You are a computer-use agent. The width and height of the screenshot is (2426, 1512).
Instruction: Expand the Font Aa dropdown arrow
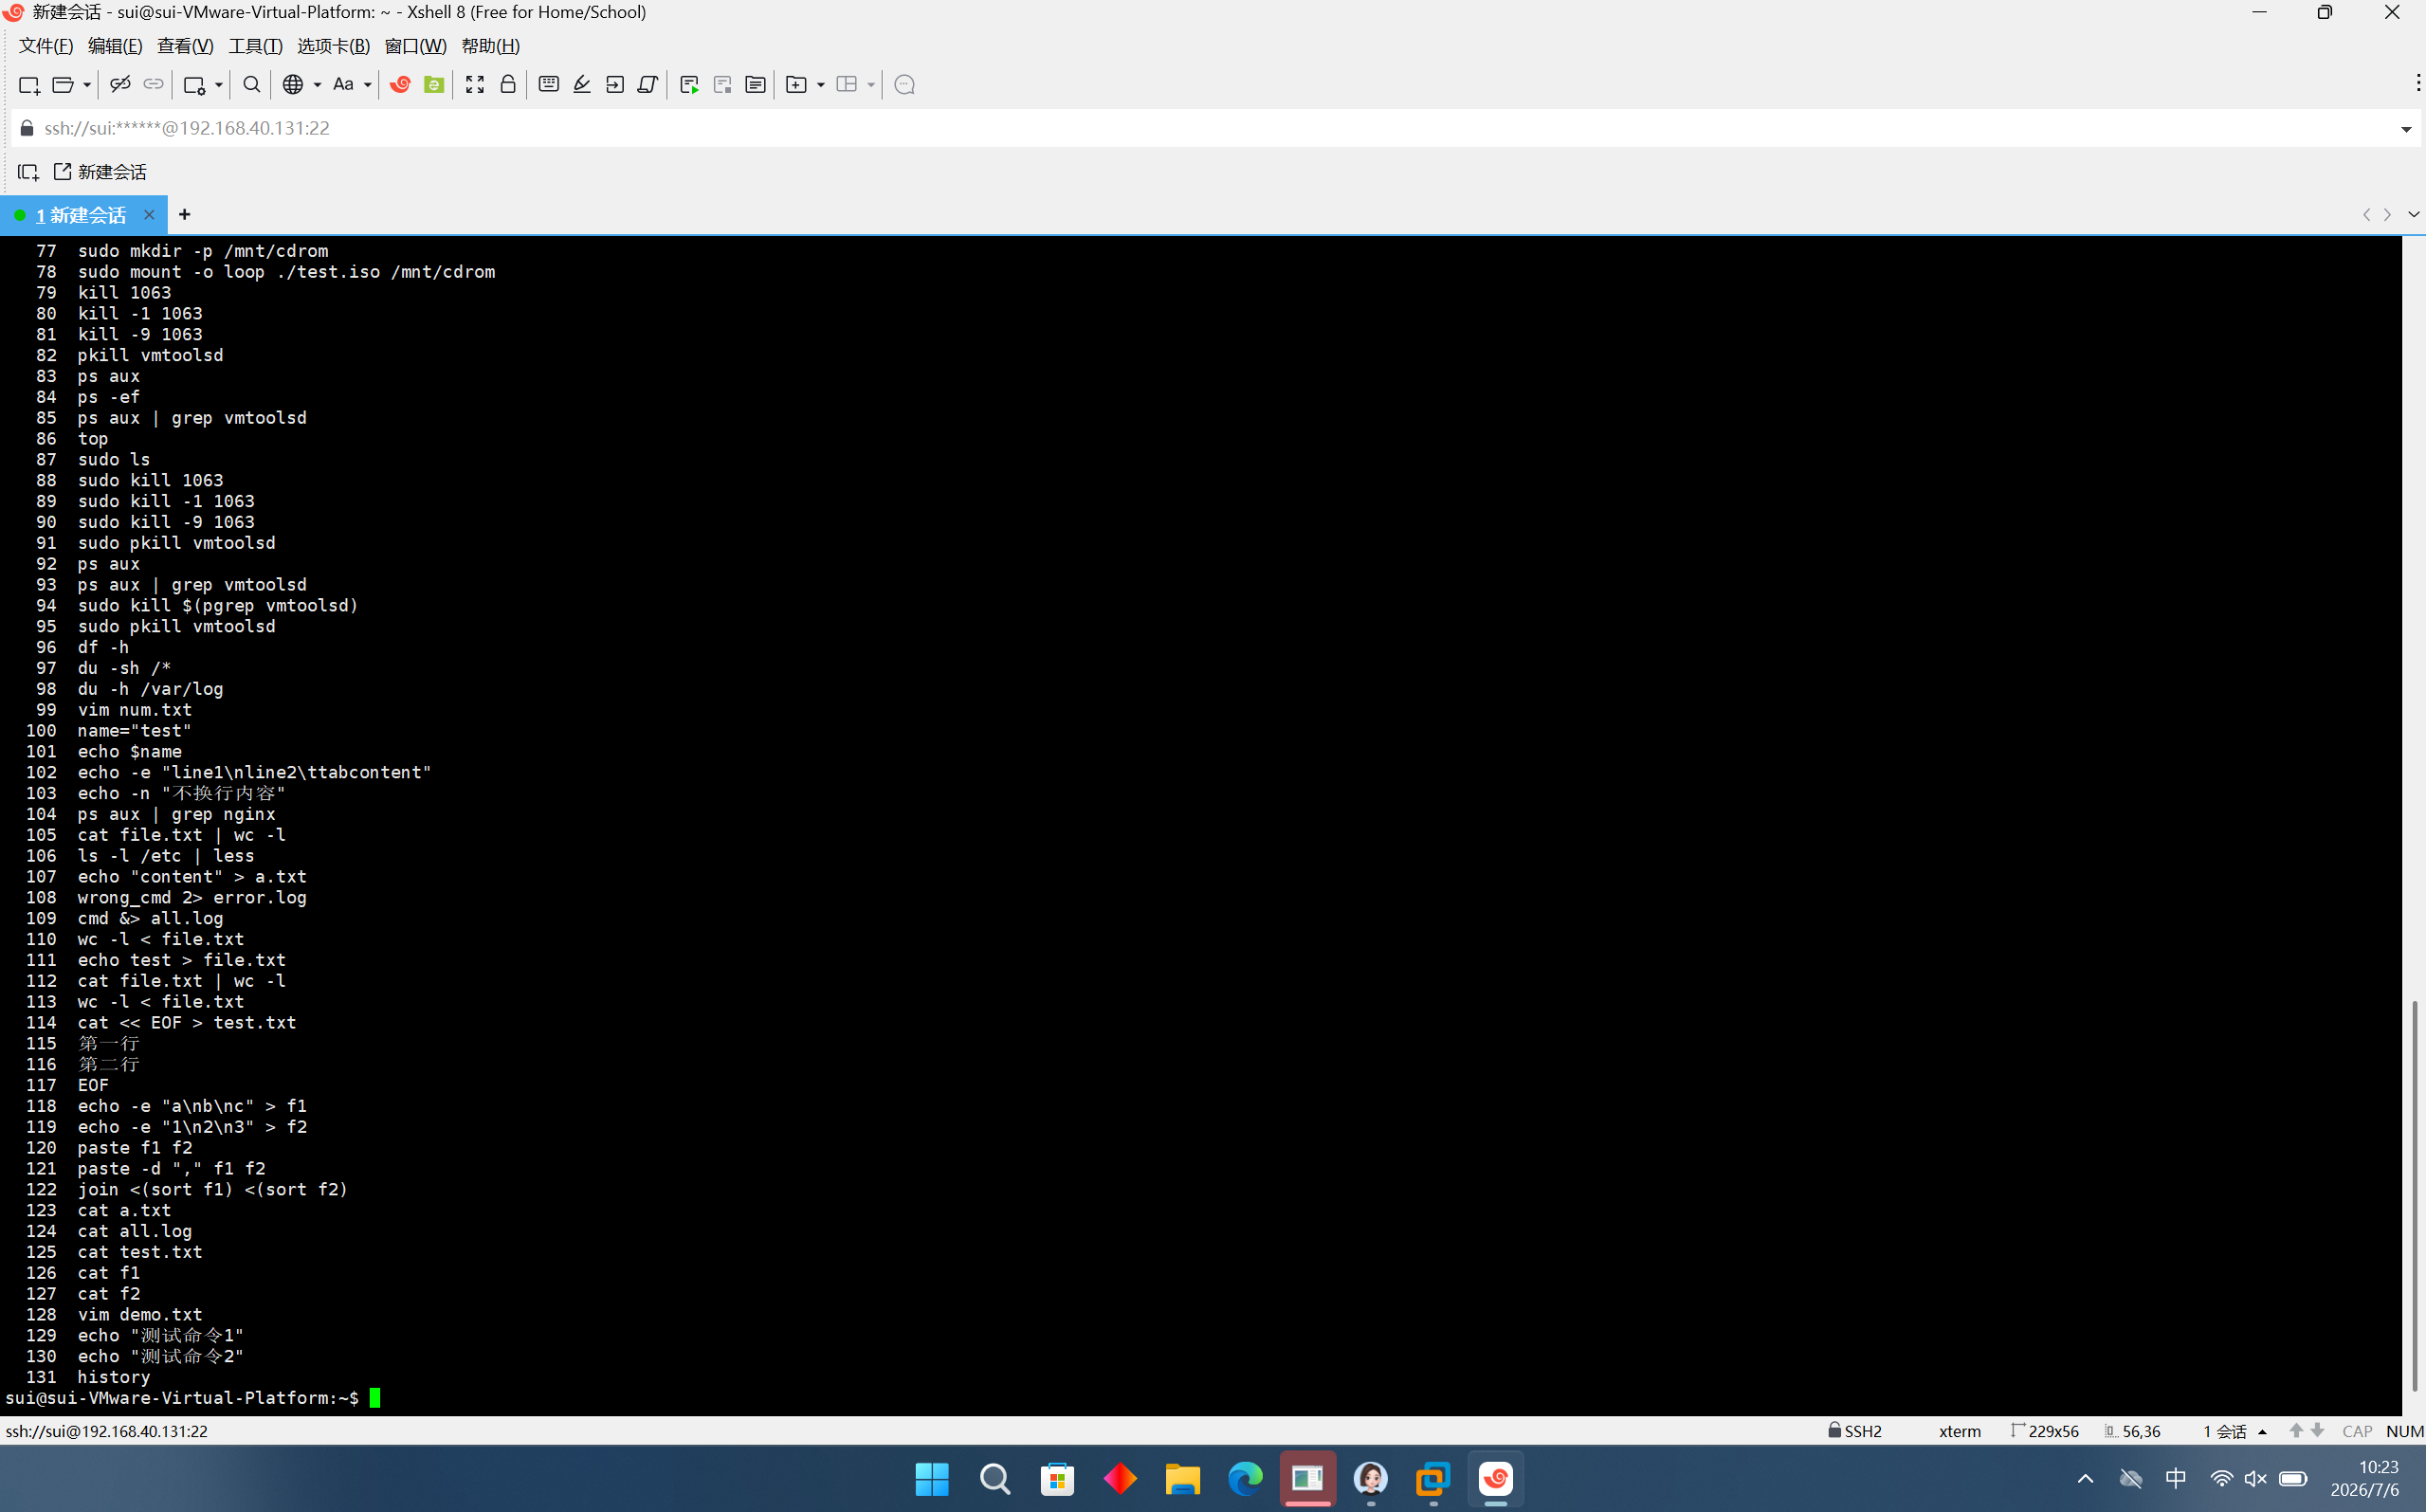368,85
